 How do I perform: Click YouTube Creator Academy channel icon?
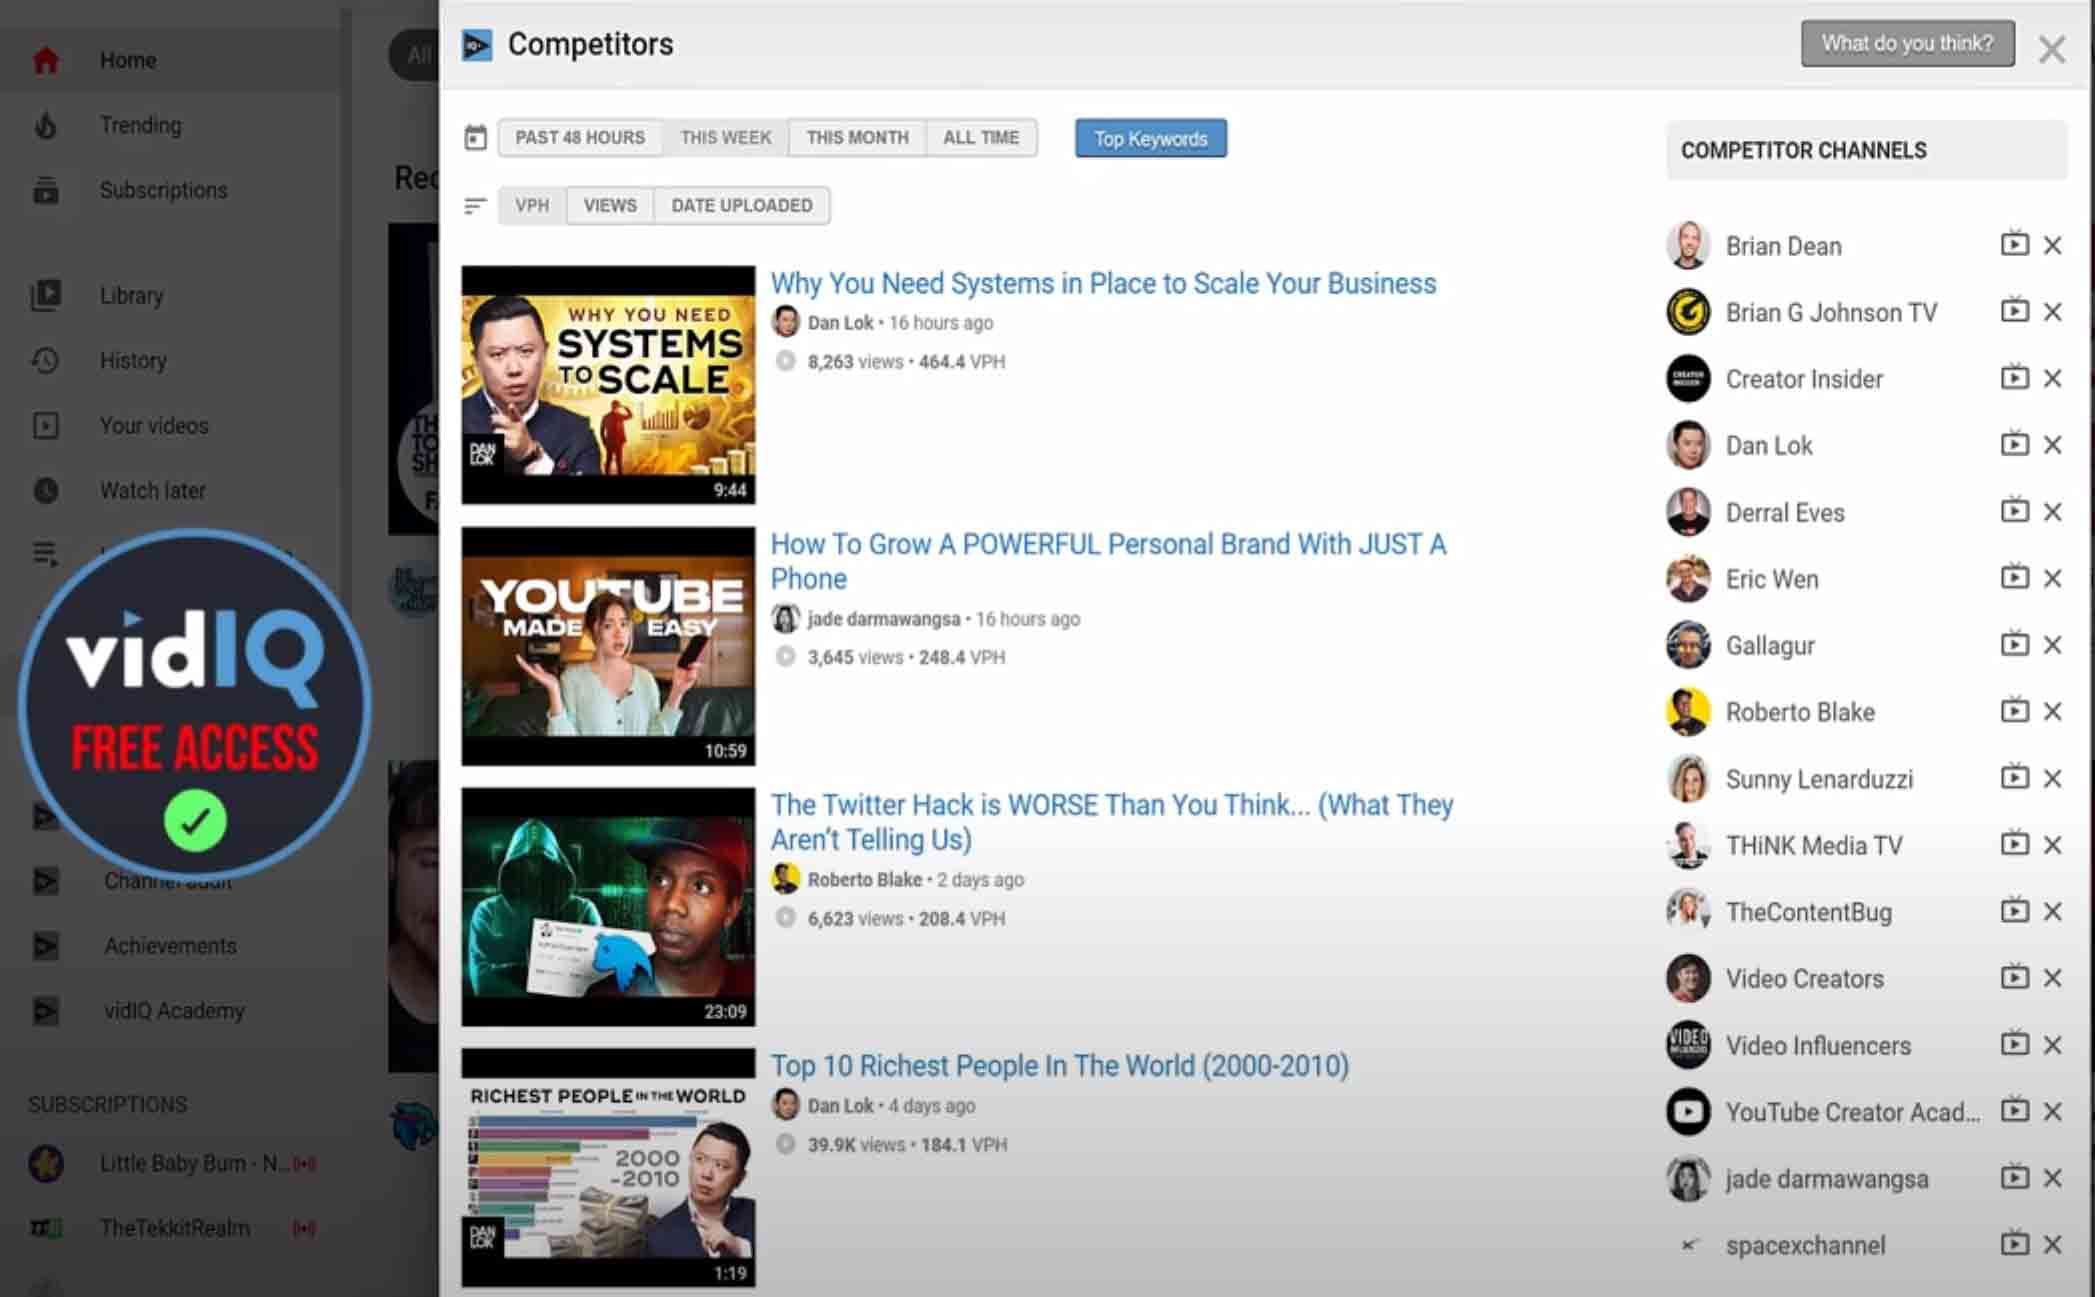pyautogui.click(x=1688, y=1112)
